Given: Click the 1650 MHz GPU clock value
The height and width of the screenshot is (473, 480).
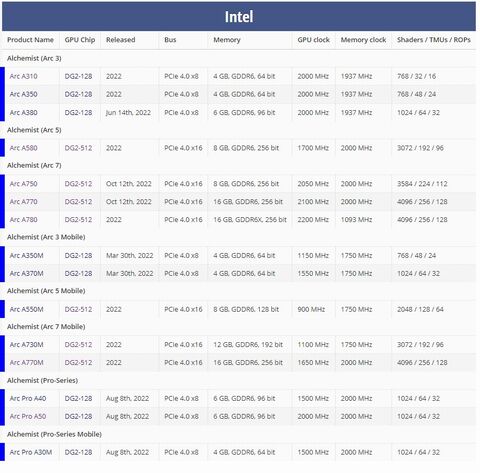Looking at the screenshot, I should [313, 363].
